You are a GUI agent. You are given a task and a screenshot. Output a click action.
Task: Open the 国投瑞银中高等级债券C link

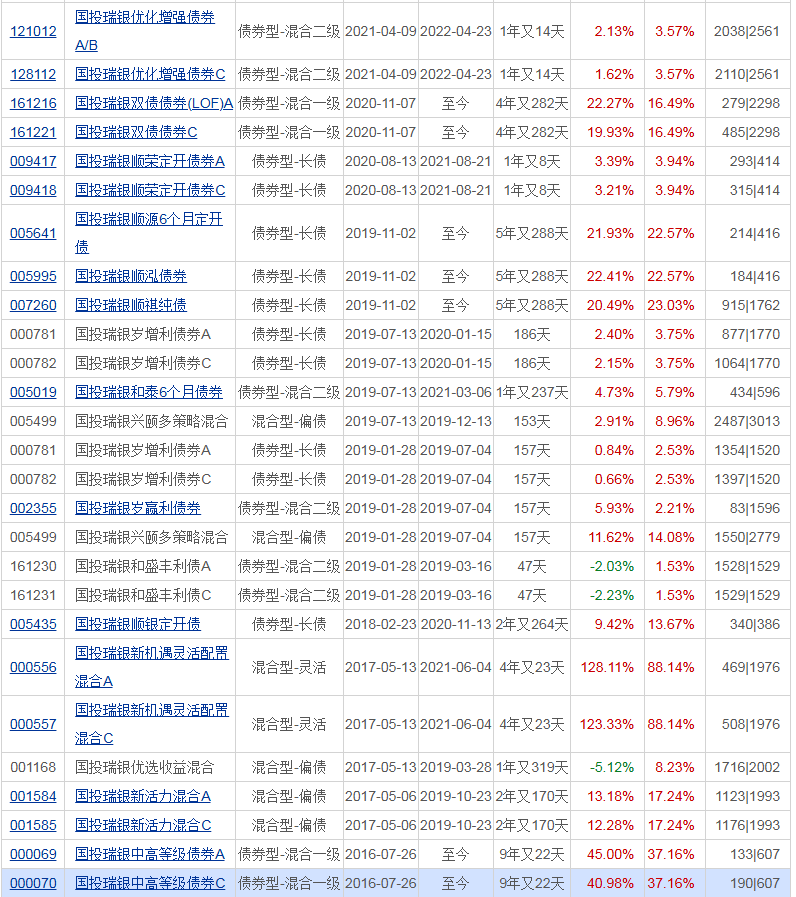[150, 884]
